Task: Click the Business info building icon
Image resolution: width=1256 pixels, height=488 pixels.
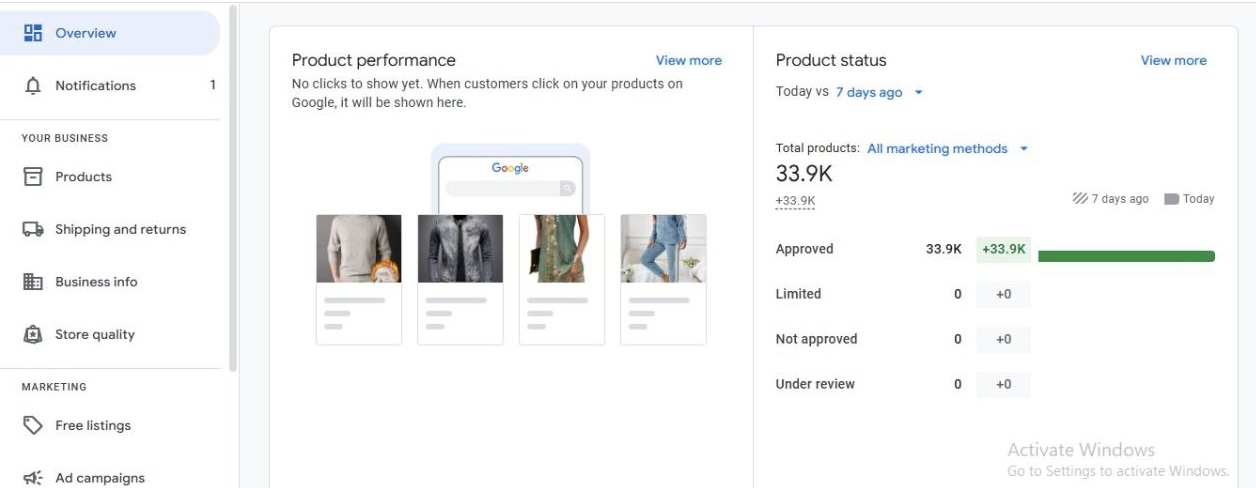Action: [x=33, y=282]
